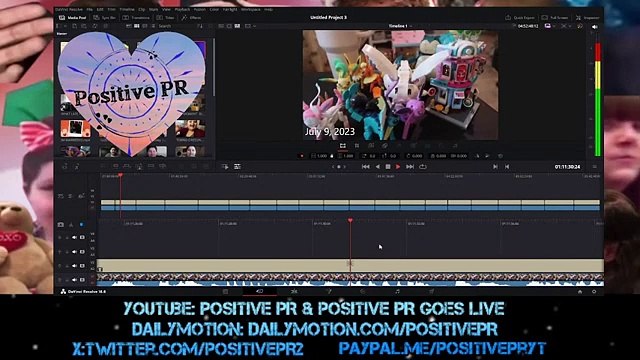Image resolution: width=640 pixels, height=360 pixels.
Task: Mute the third timeline track
Action: [x=74, y=266]
